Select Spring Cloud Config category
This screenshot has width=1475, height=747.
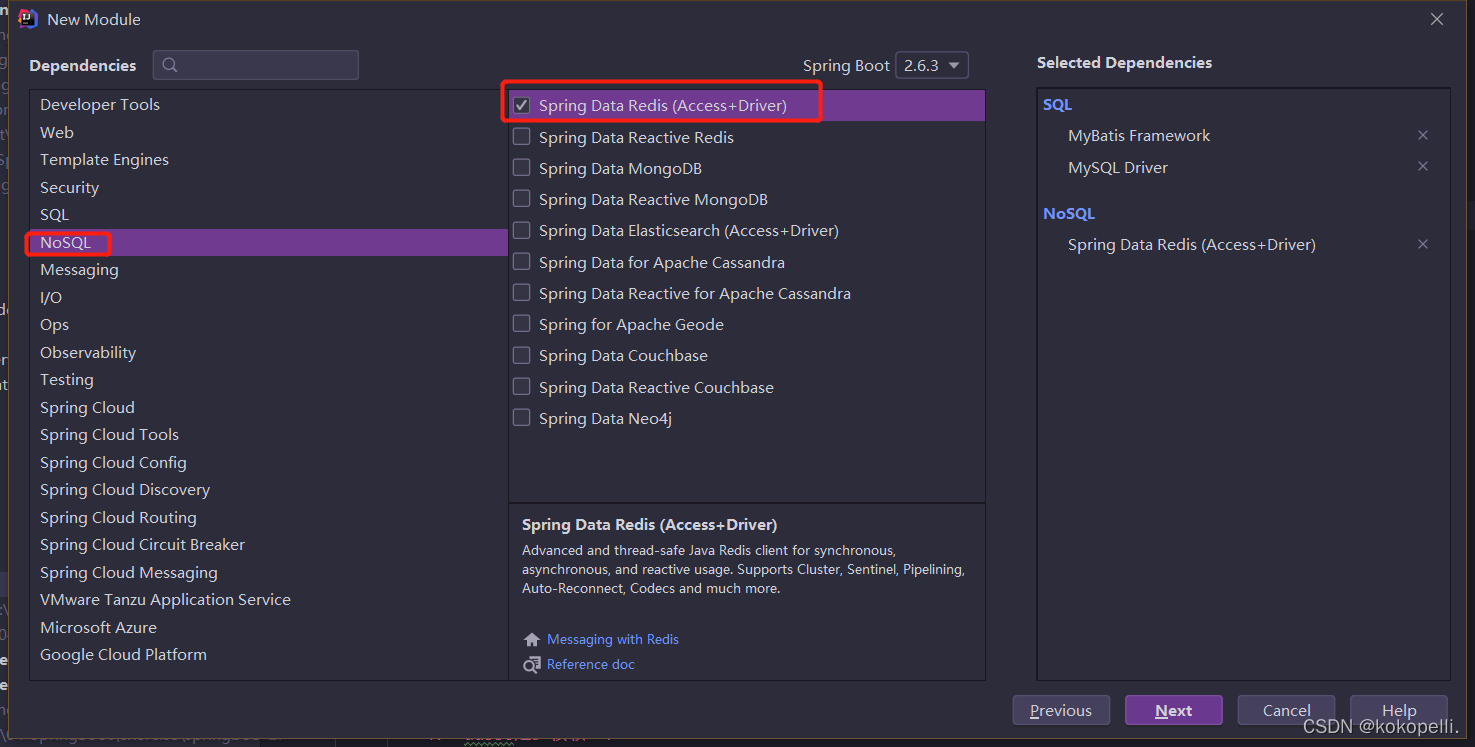(x=269, y=462)
